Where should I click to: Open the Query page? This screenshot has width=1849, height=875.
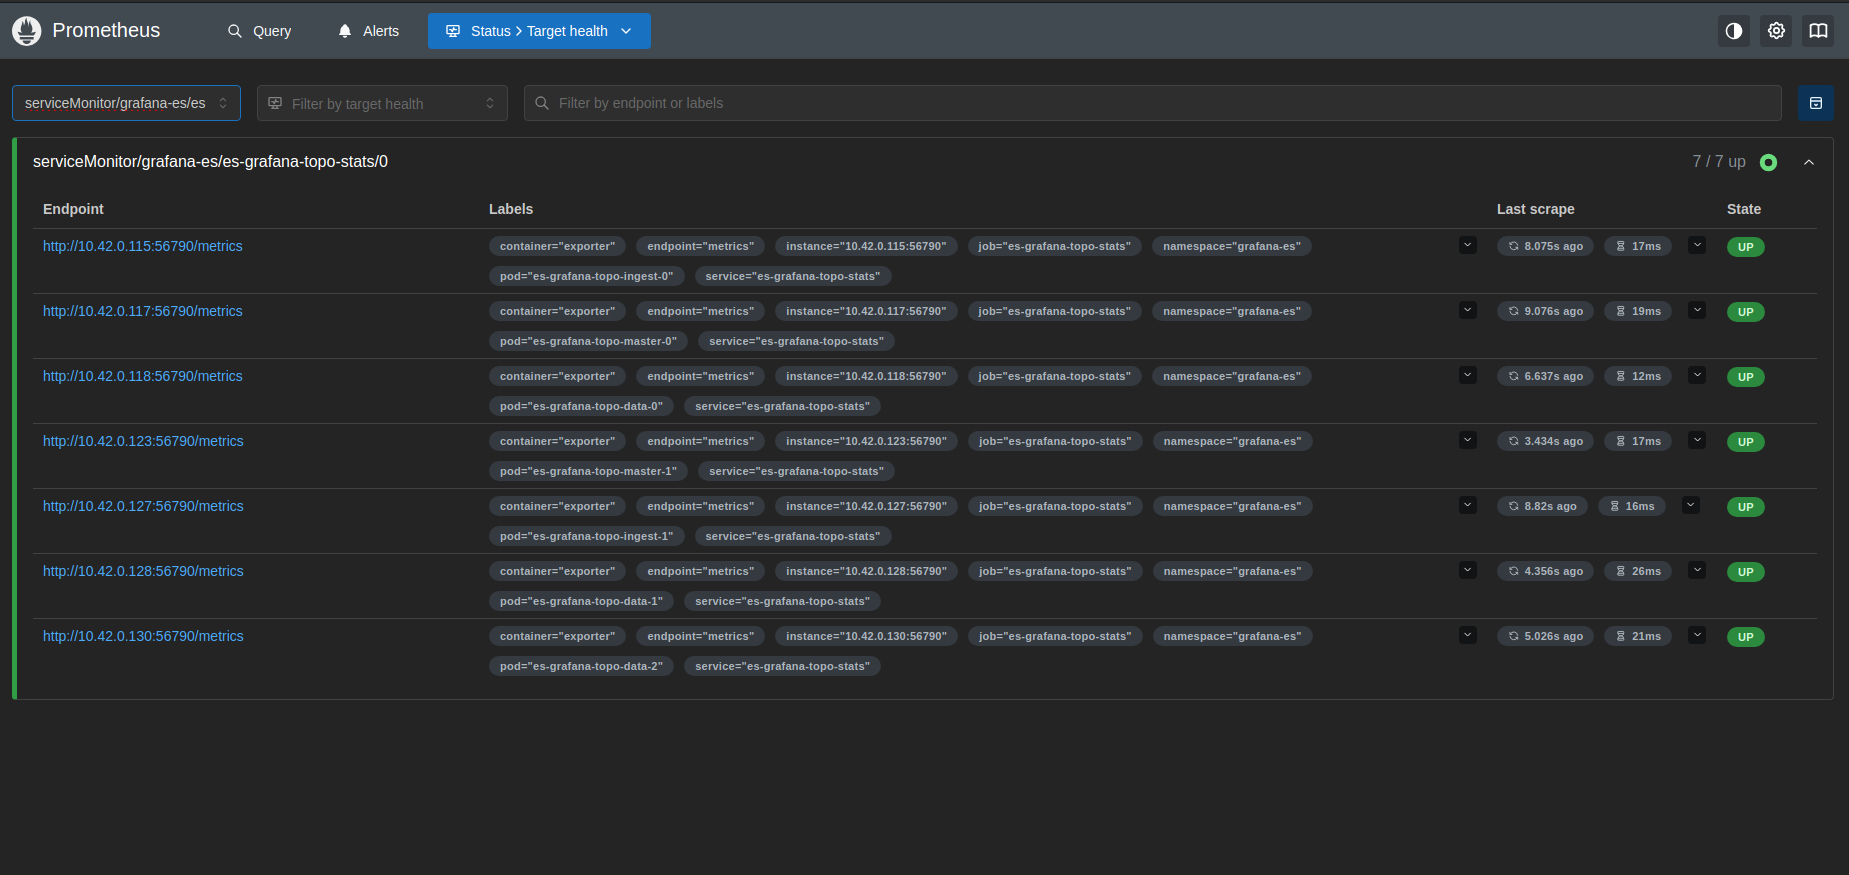pos(259,31)
